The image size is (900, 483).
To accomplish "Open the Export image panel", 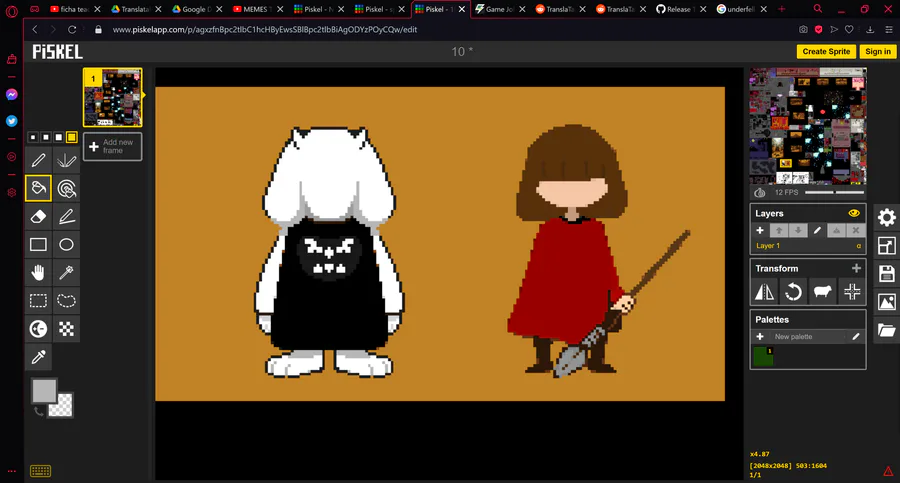I will click(x=886, y=302).
